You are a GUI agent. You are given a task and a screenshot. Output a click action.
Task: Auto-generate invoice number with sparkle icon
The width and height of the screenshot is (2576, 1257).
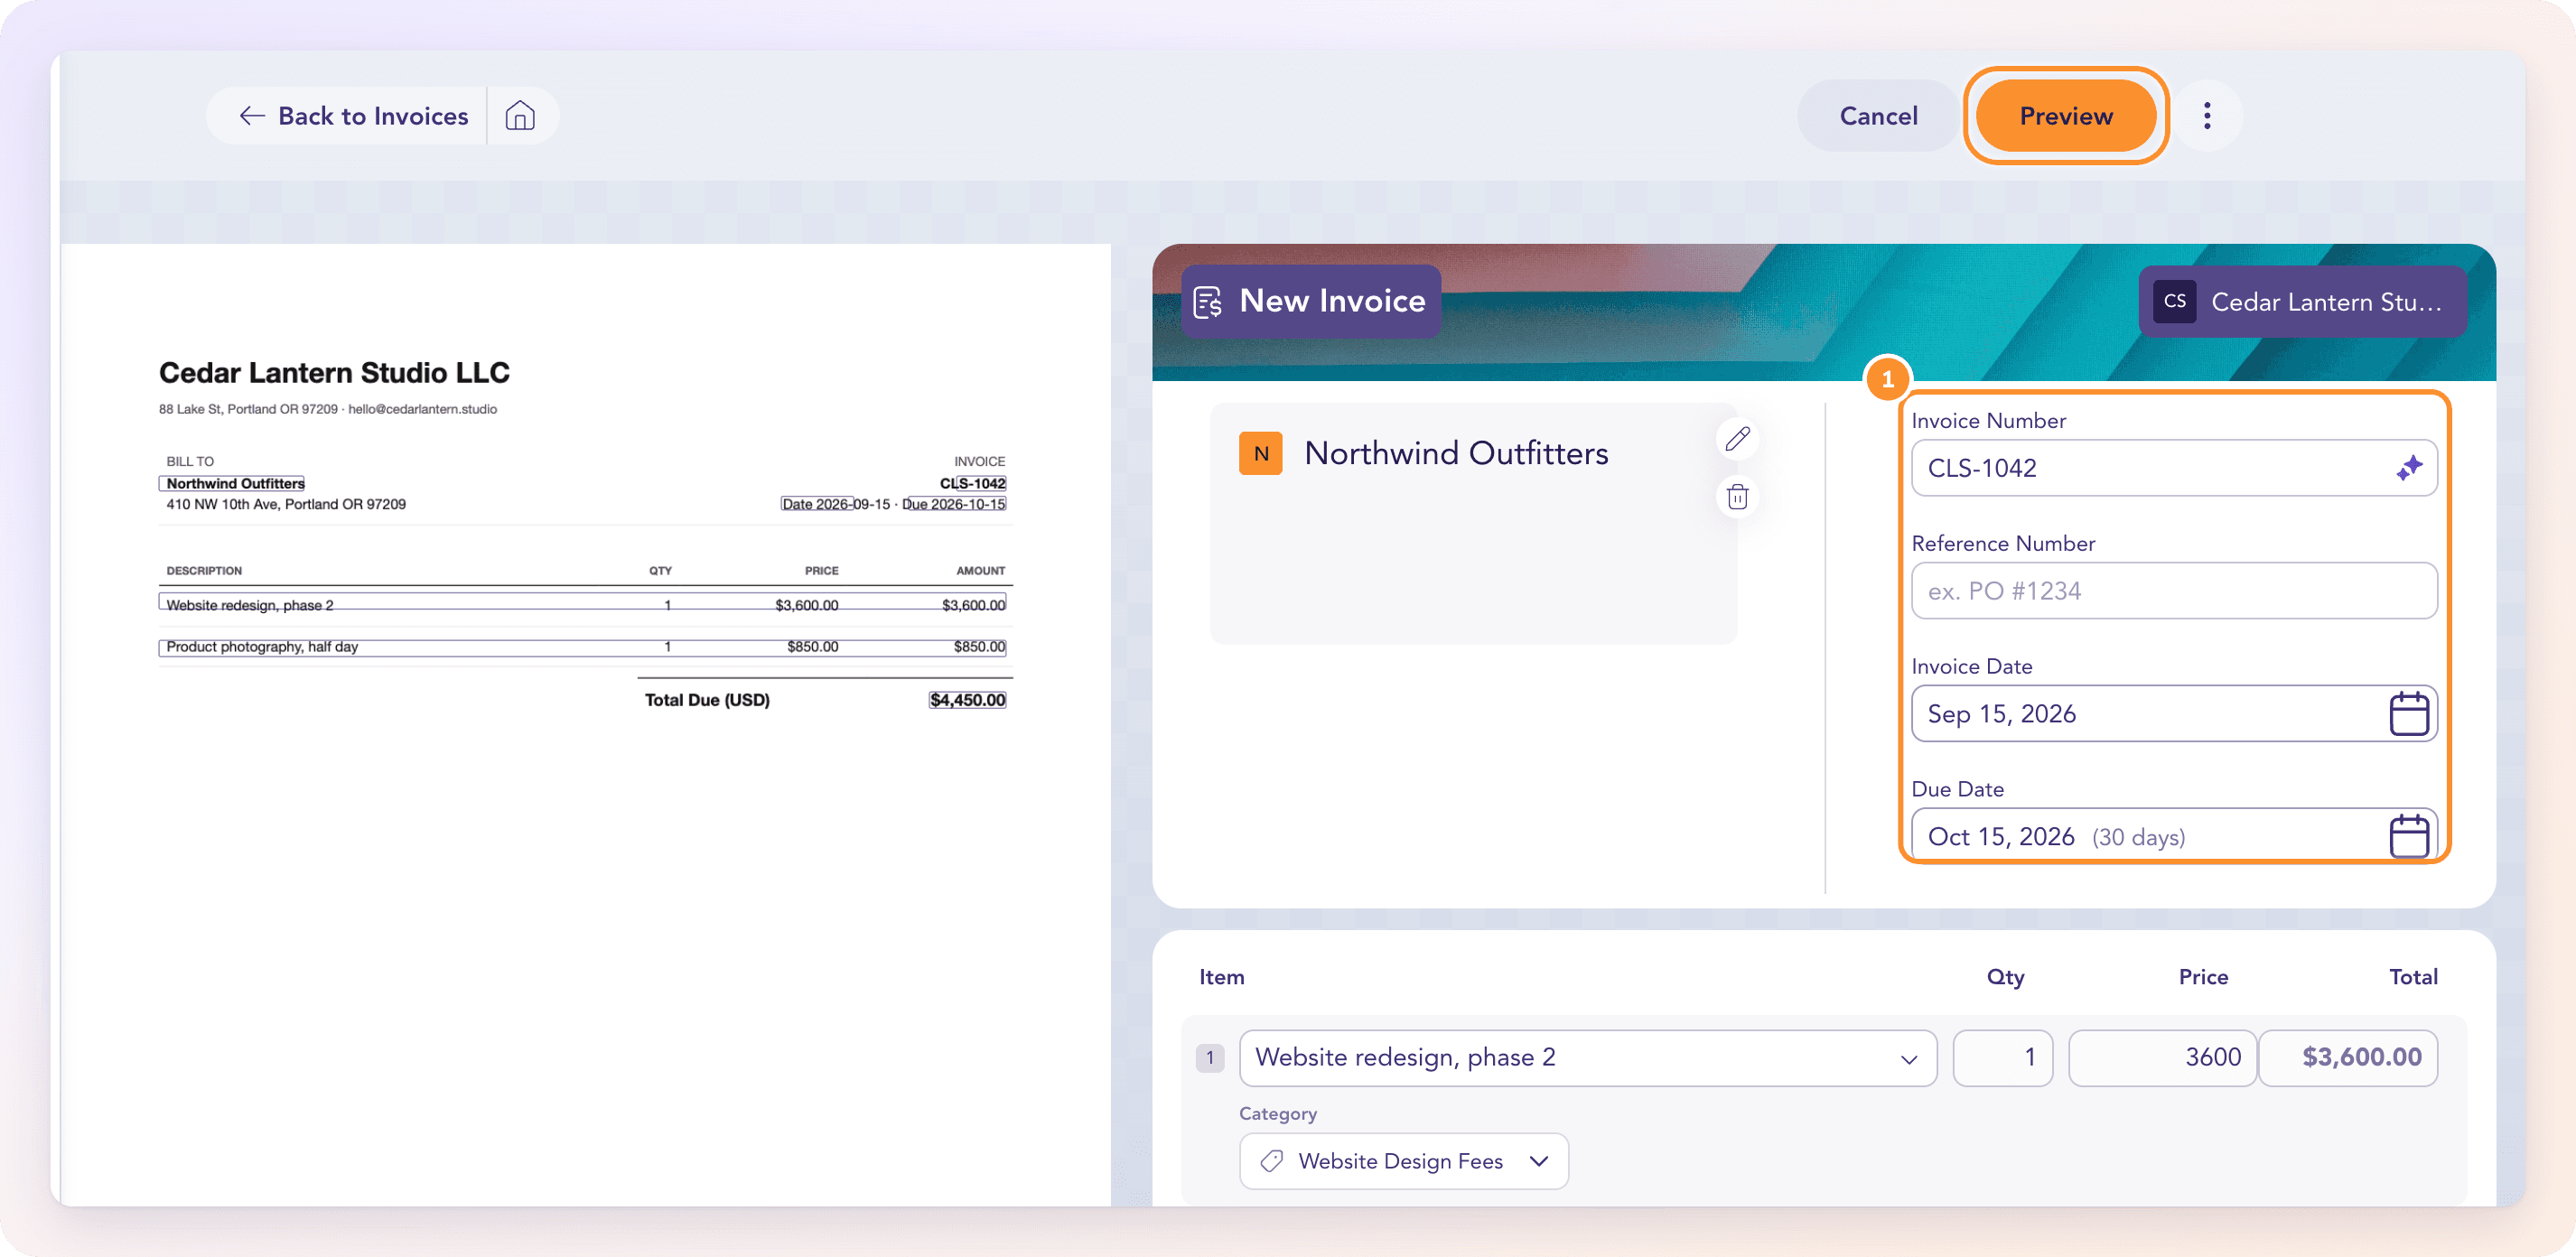point(2409,468)
